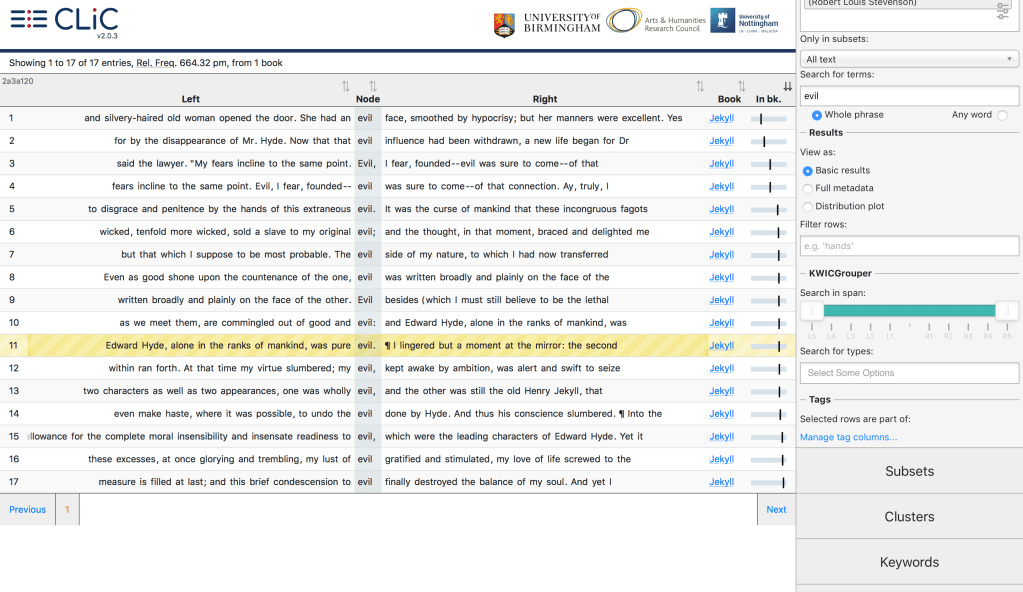Image resolution: width=1023 pixels, height=592 pixels.
Task: Open the Select Some Options types dropdown
Action: point(909,373)
